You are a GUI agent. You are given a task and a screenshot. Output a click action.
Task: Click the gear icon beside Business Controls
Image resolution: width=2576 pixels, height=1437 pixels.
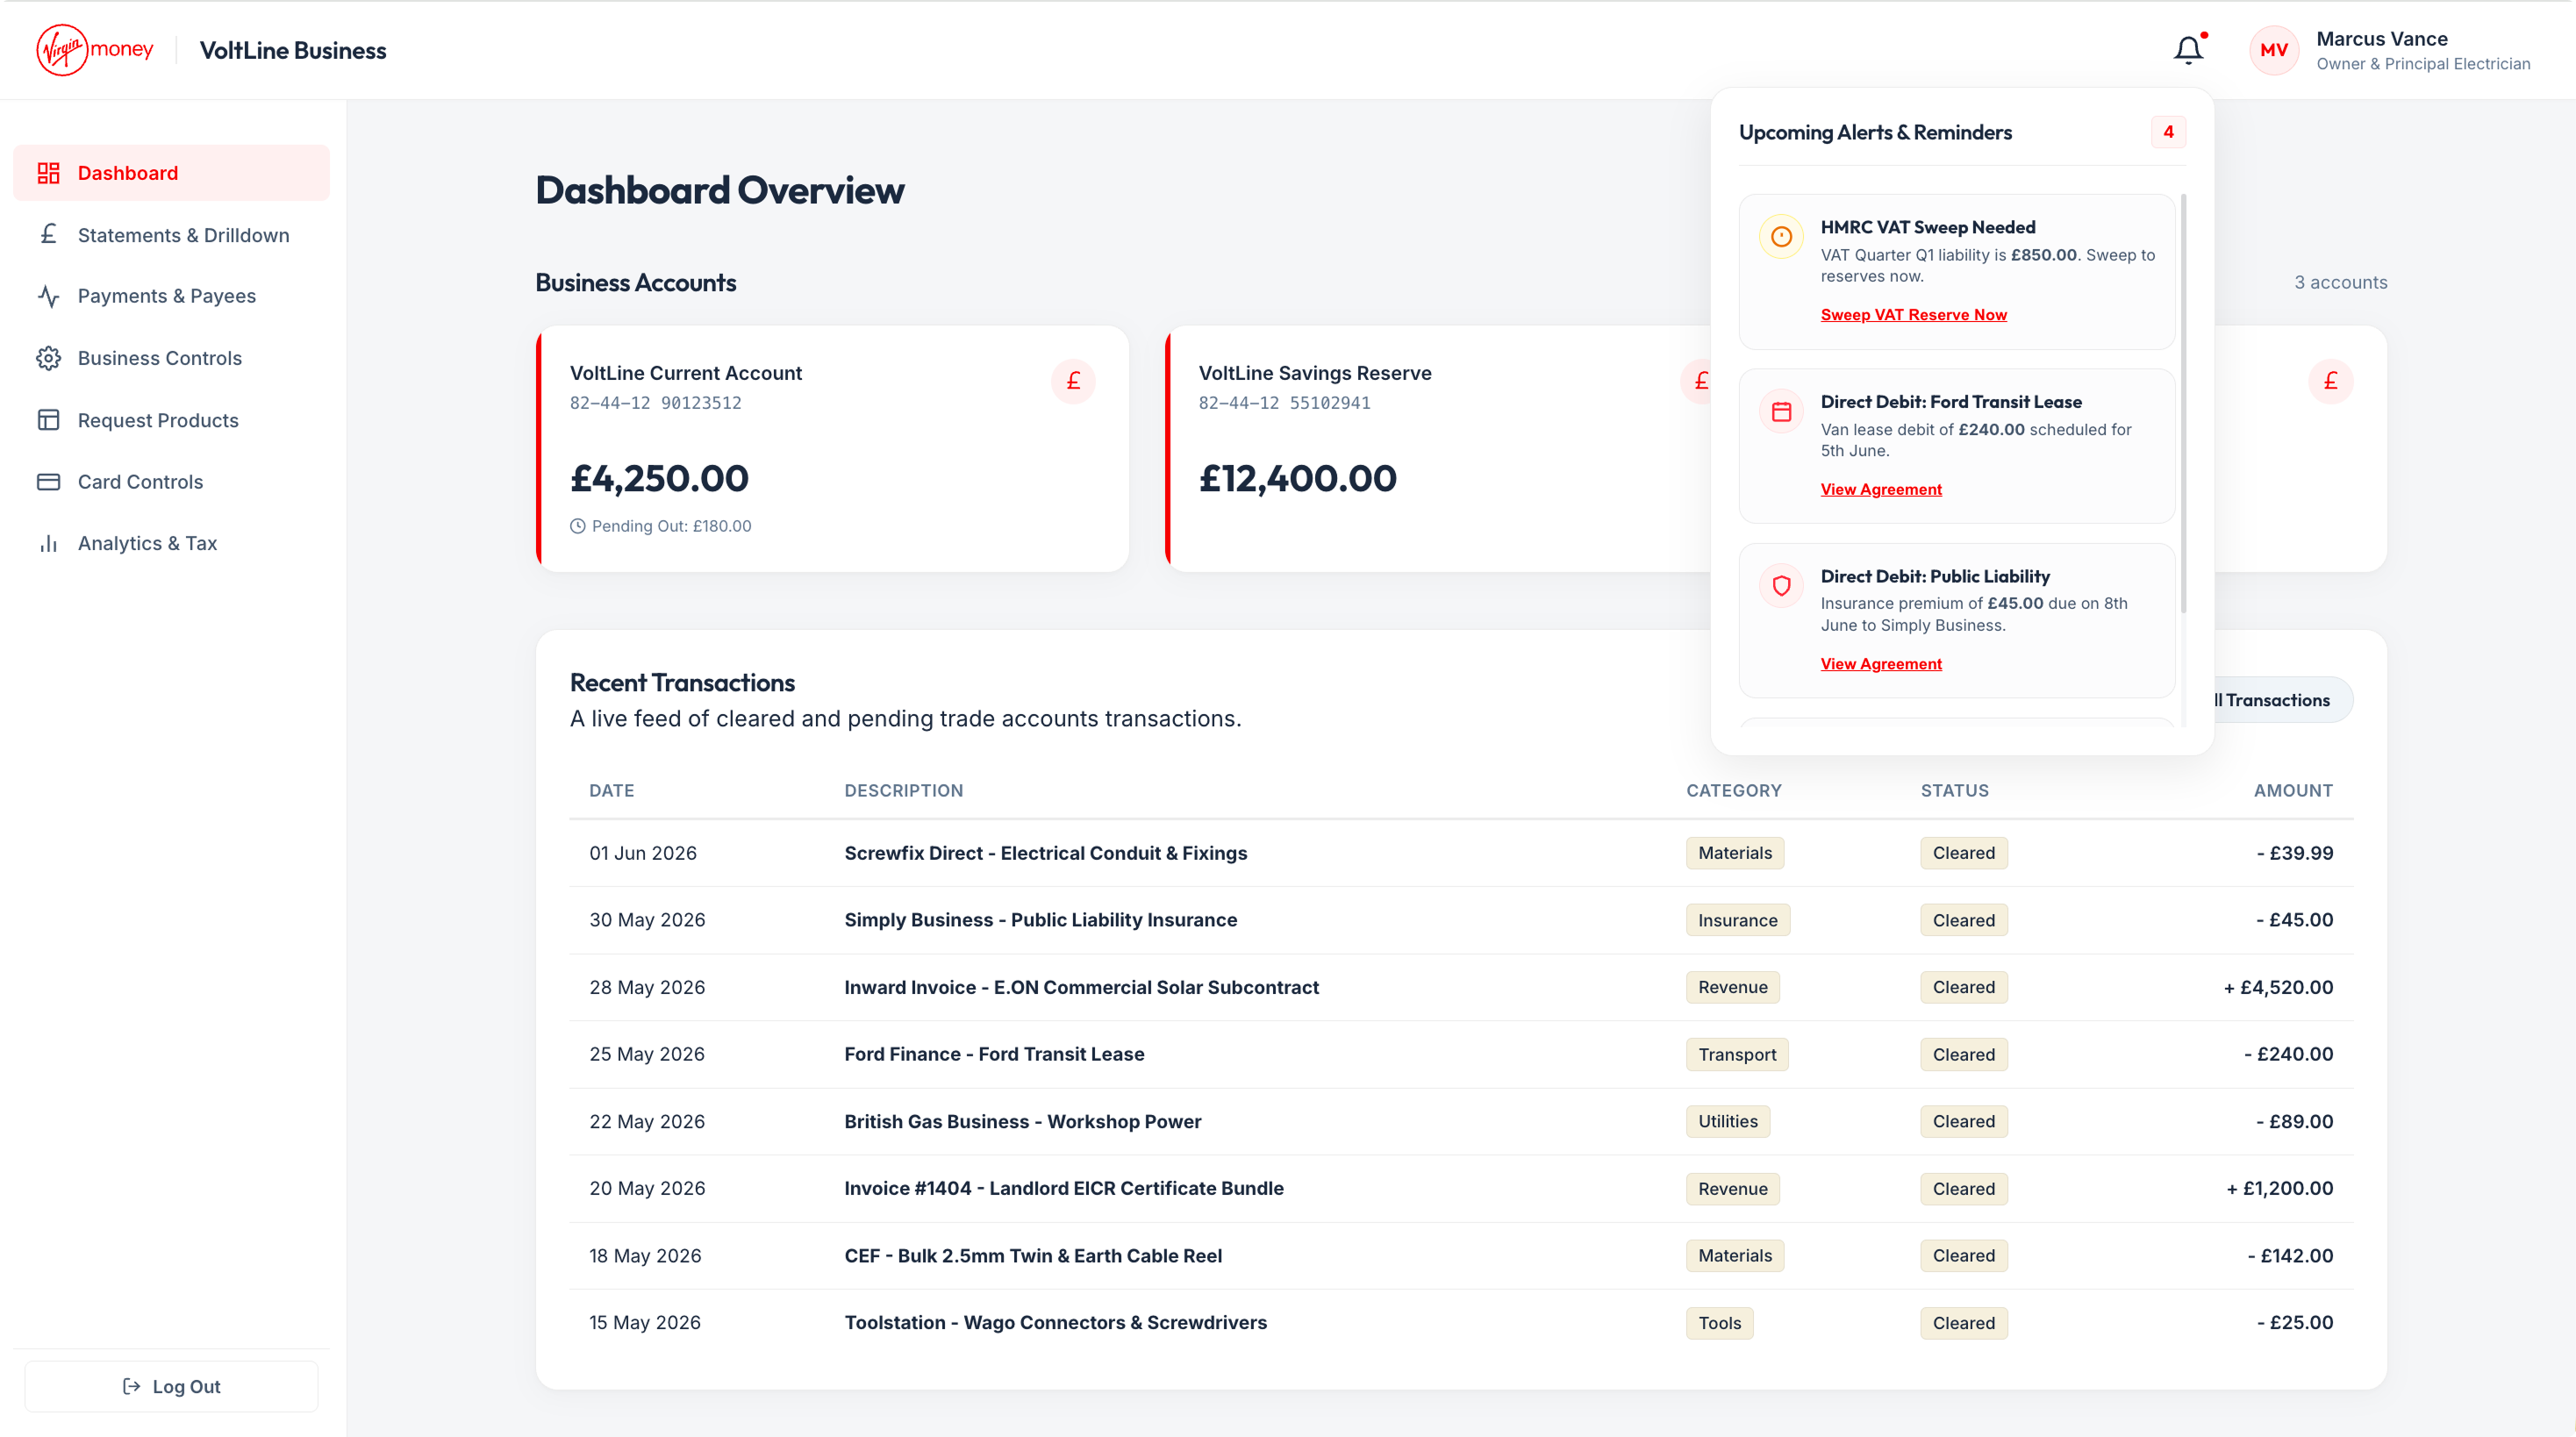[48, 358]
